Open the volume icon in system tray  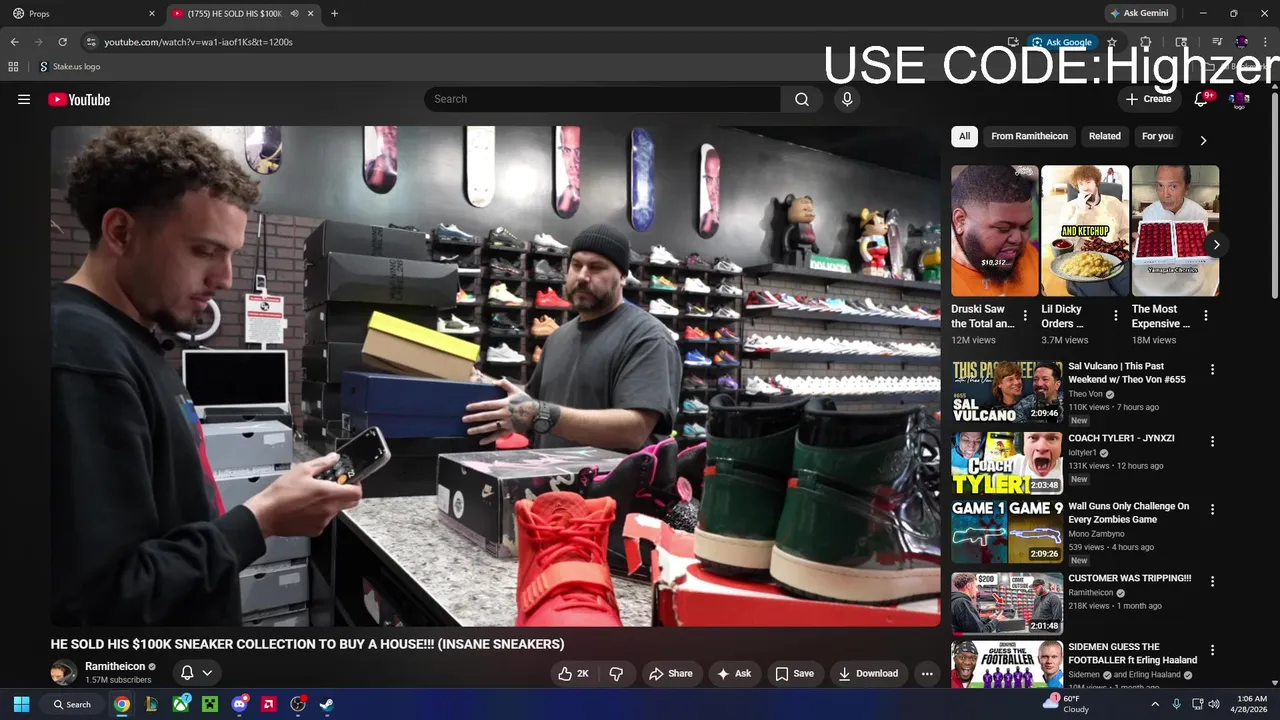pos(1214,704)
